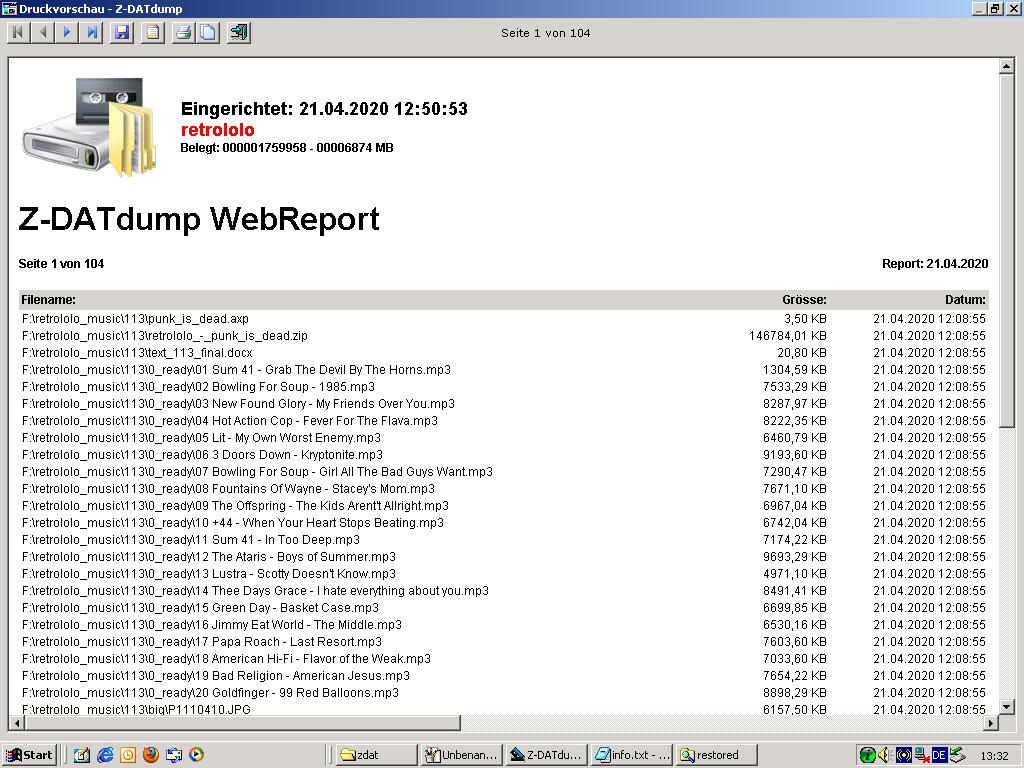Click the sync arrows quick launch icon
The image size is (1024, 768).
173,755
